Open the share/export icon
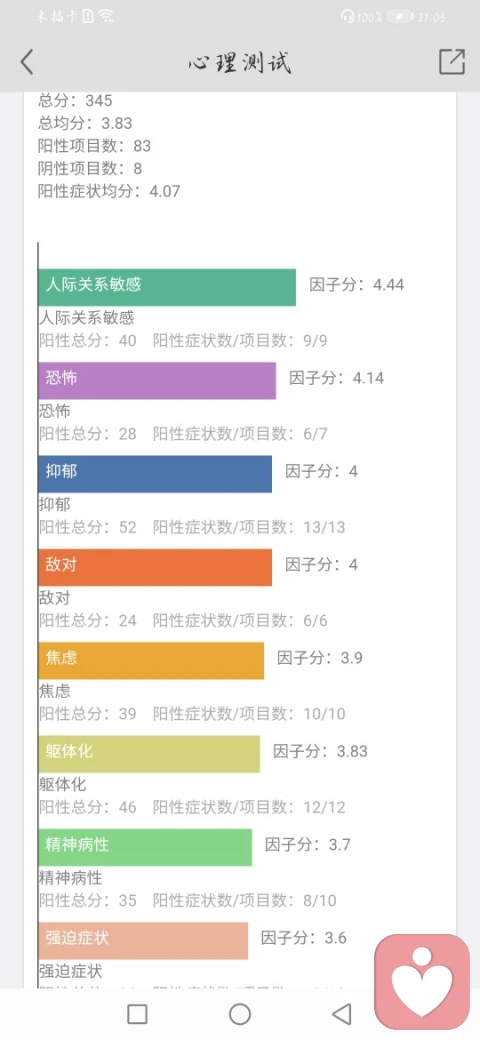 452,61
